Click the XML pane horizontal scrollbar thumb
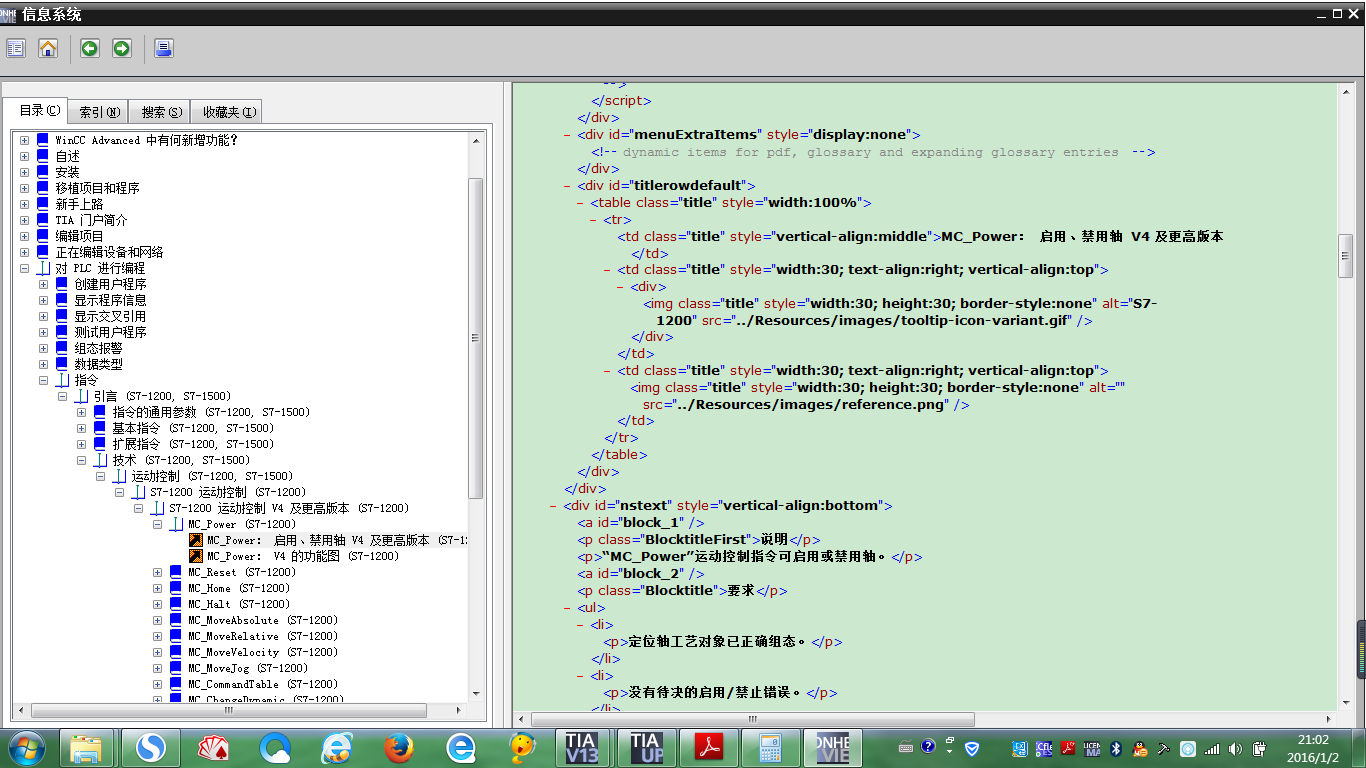1366x768 pixels. (752, 719)
